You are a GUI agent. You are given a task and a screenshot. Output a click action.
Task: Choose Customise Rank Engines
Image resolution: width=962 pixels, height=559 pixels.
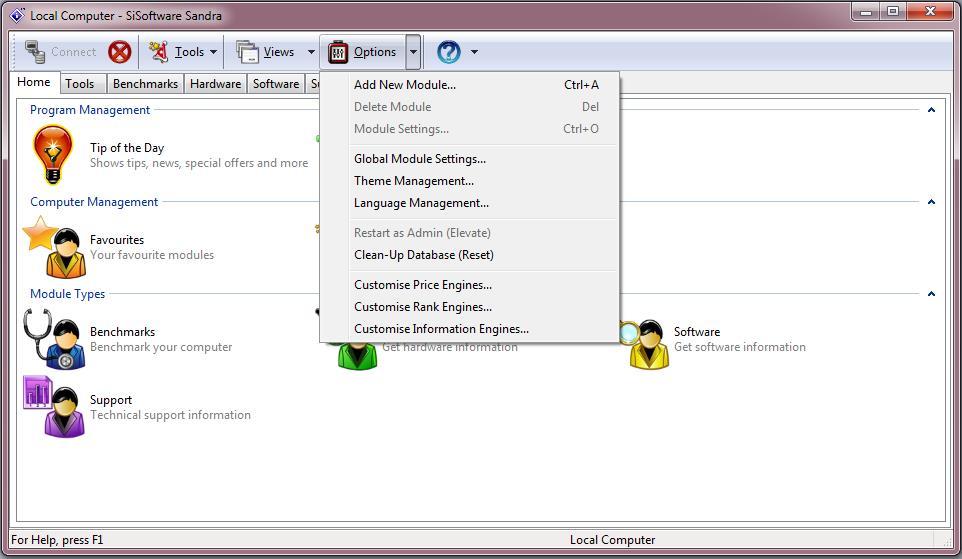coord(469,307)
